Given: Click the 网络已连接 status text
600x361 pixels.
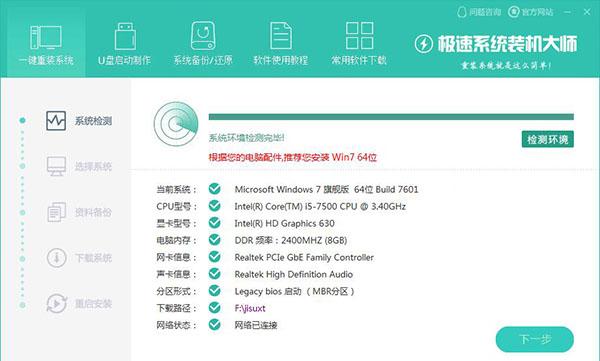Looking at the screenshot, I should coord(256,325).
